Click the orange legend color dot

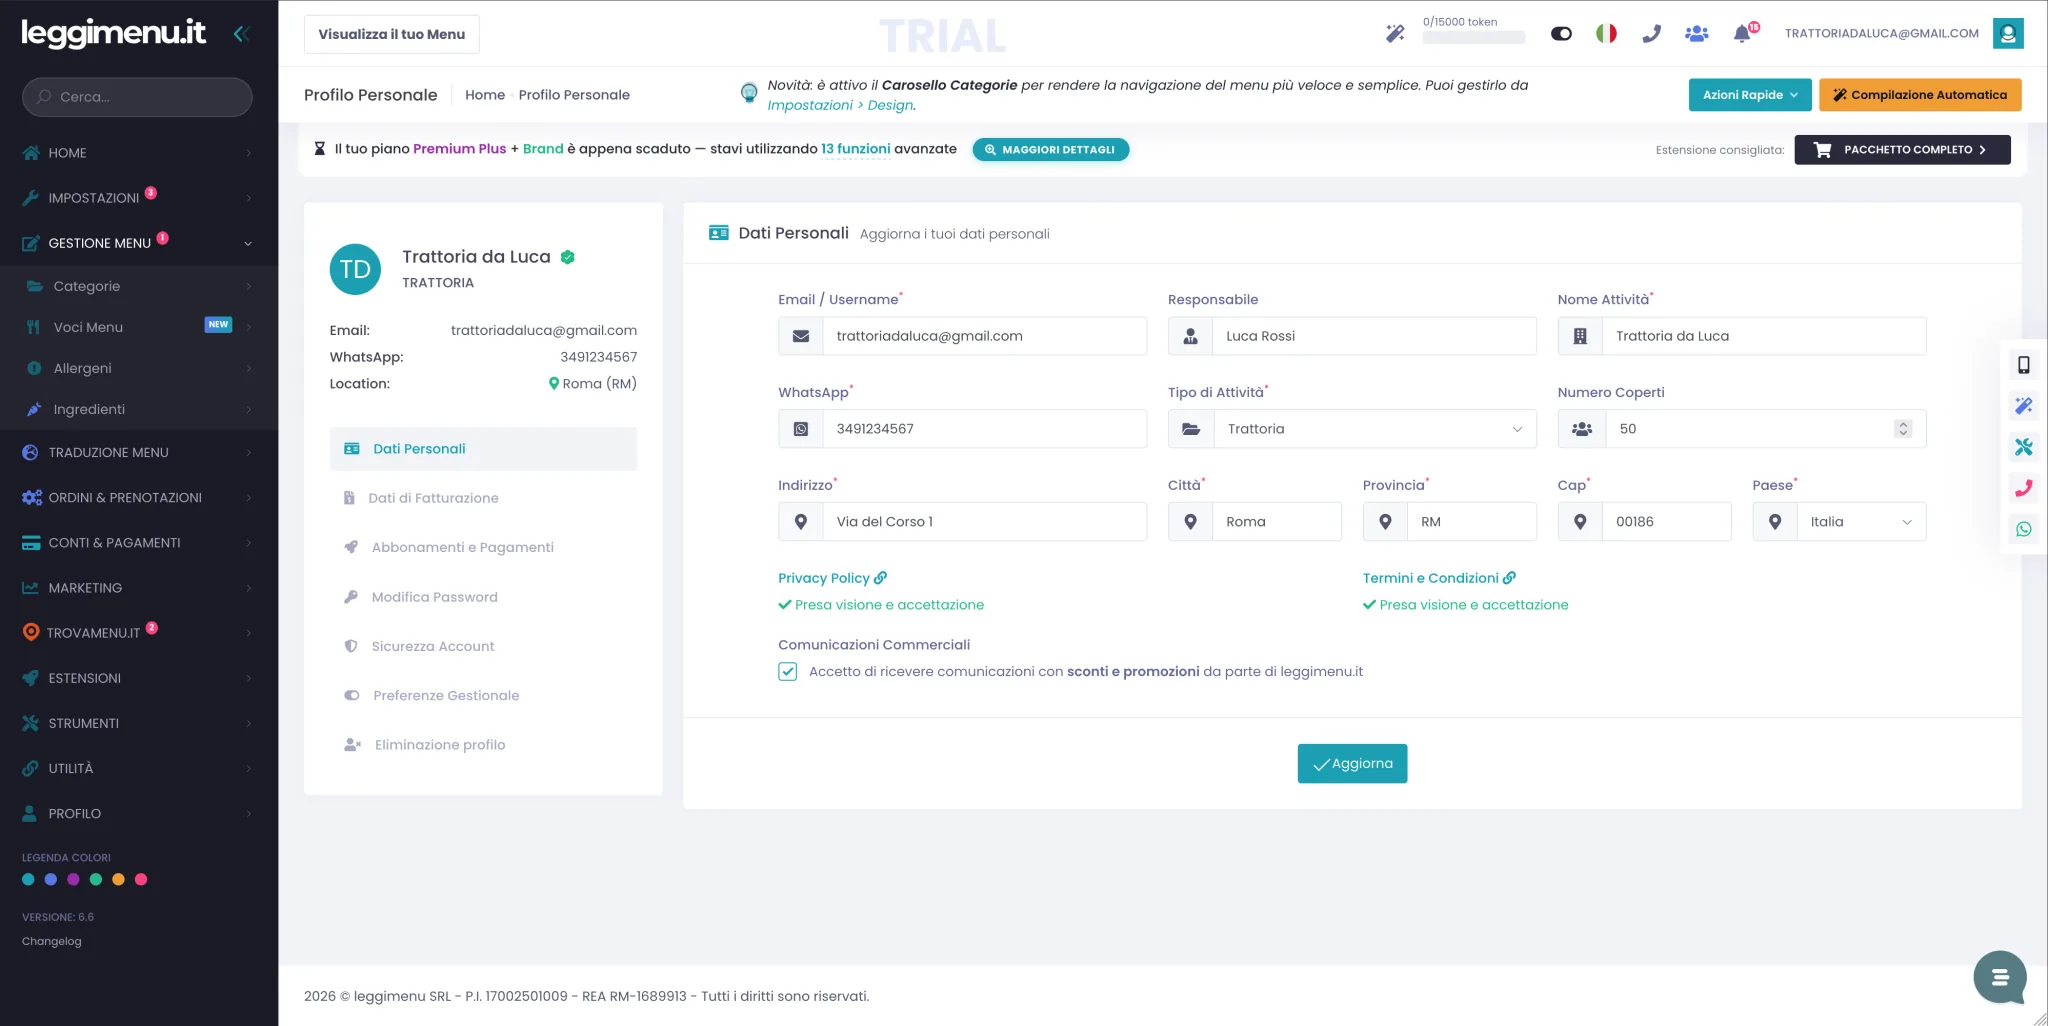(118, 880)
